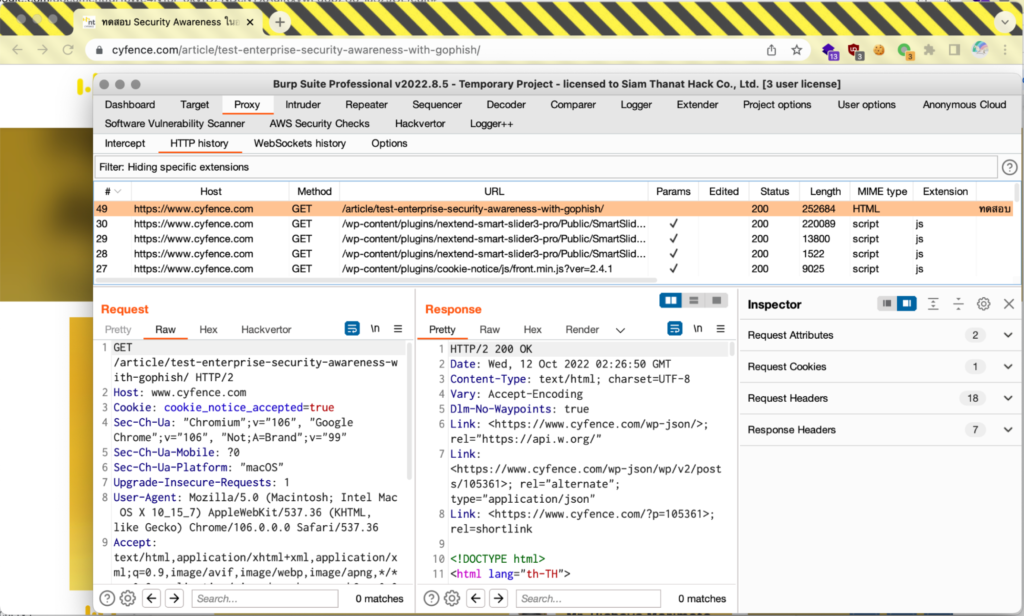Toggle Chrome side panel icon
This screenshot has width=1024, height=616.
(x=954, y=50)
